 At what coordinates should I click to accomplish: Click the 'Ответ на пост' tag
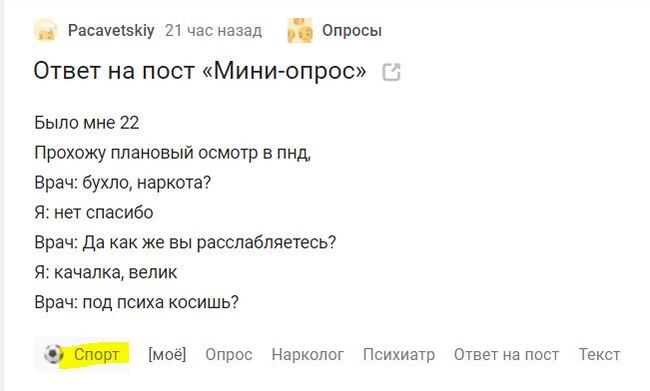click(x=507, y=355)
